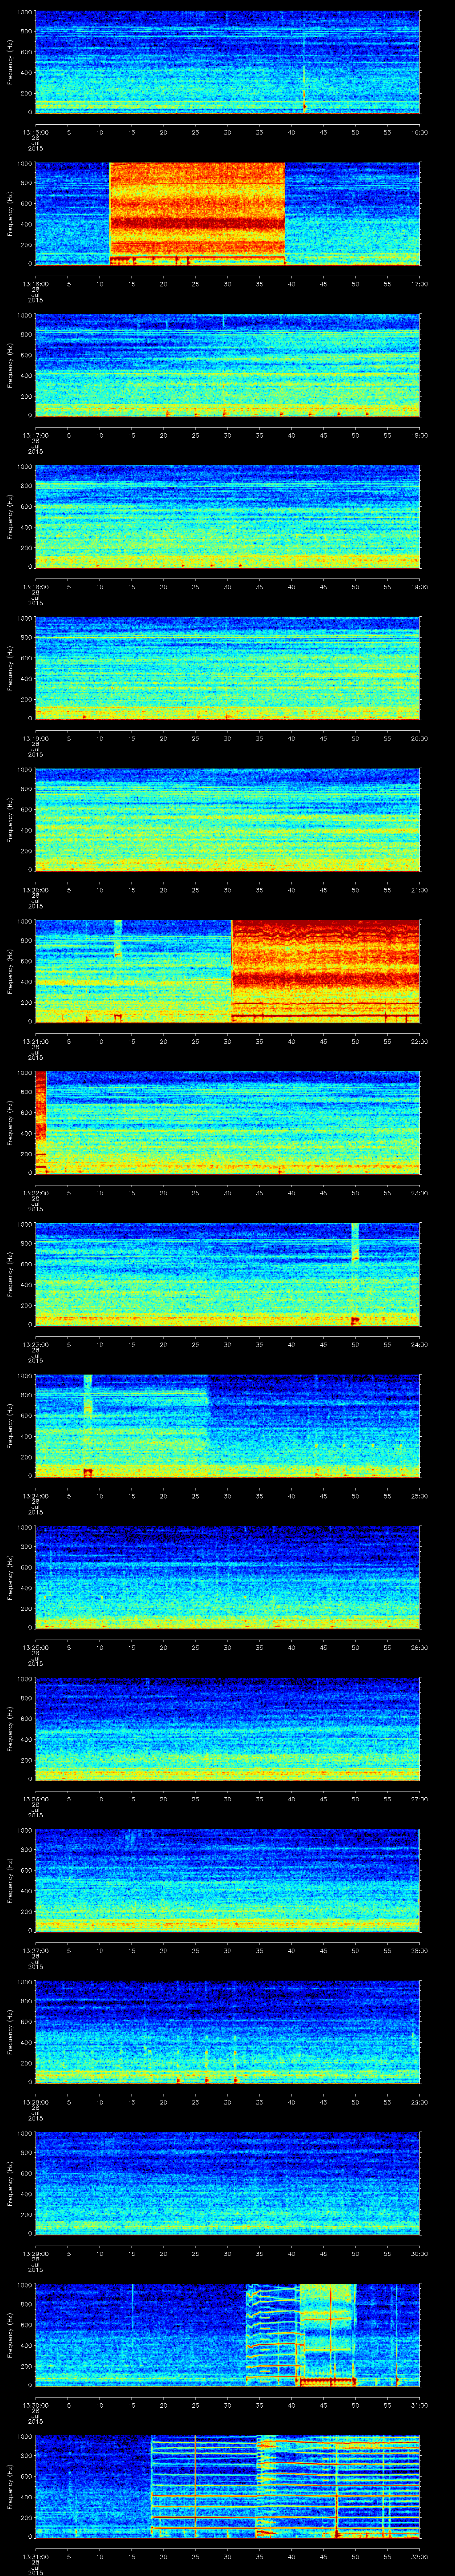
Task: Click the 13:29:00 start time label
Action: pos(35,2255)
